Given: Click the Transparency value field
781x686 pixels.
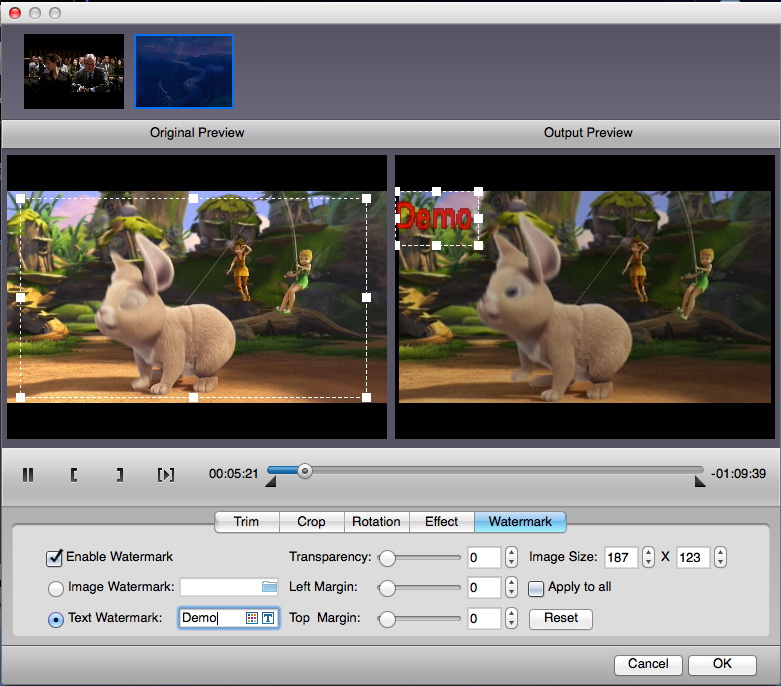Looking at the screenshot, I should pyautogui.click(x=484, y=557).
